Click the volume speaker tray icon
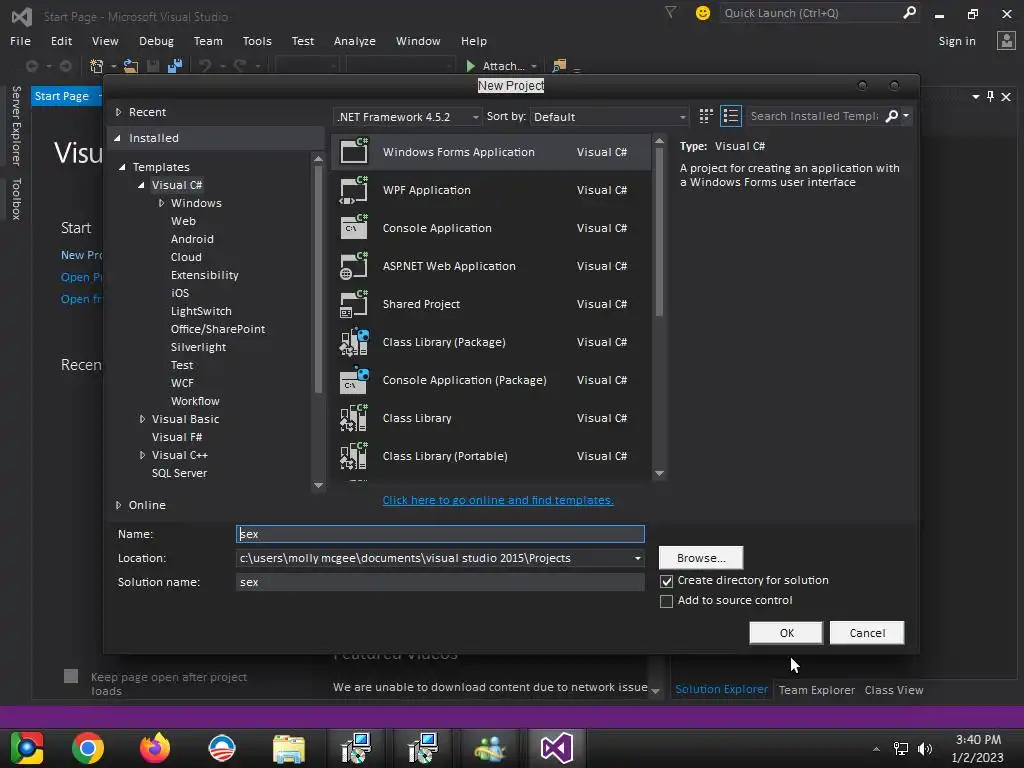1024x768 pixels. pyautogui.click(x=925, y=748)
